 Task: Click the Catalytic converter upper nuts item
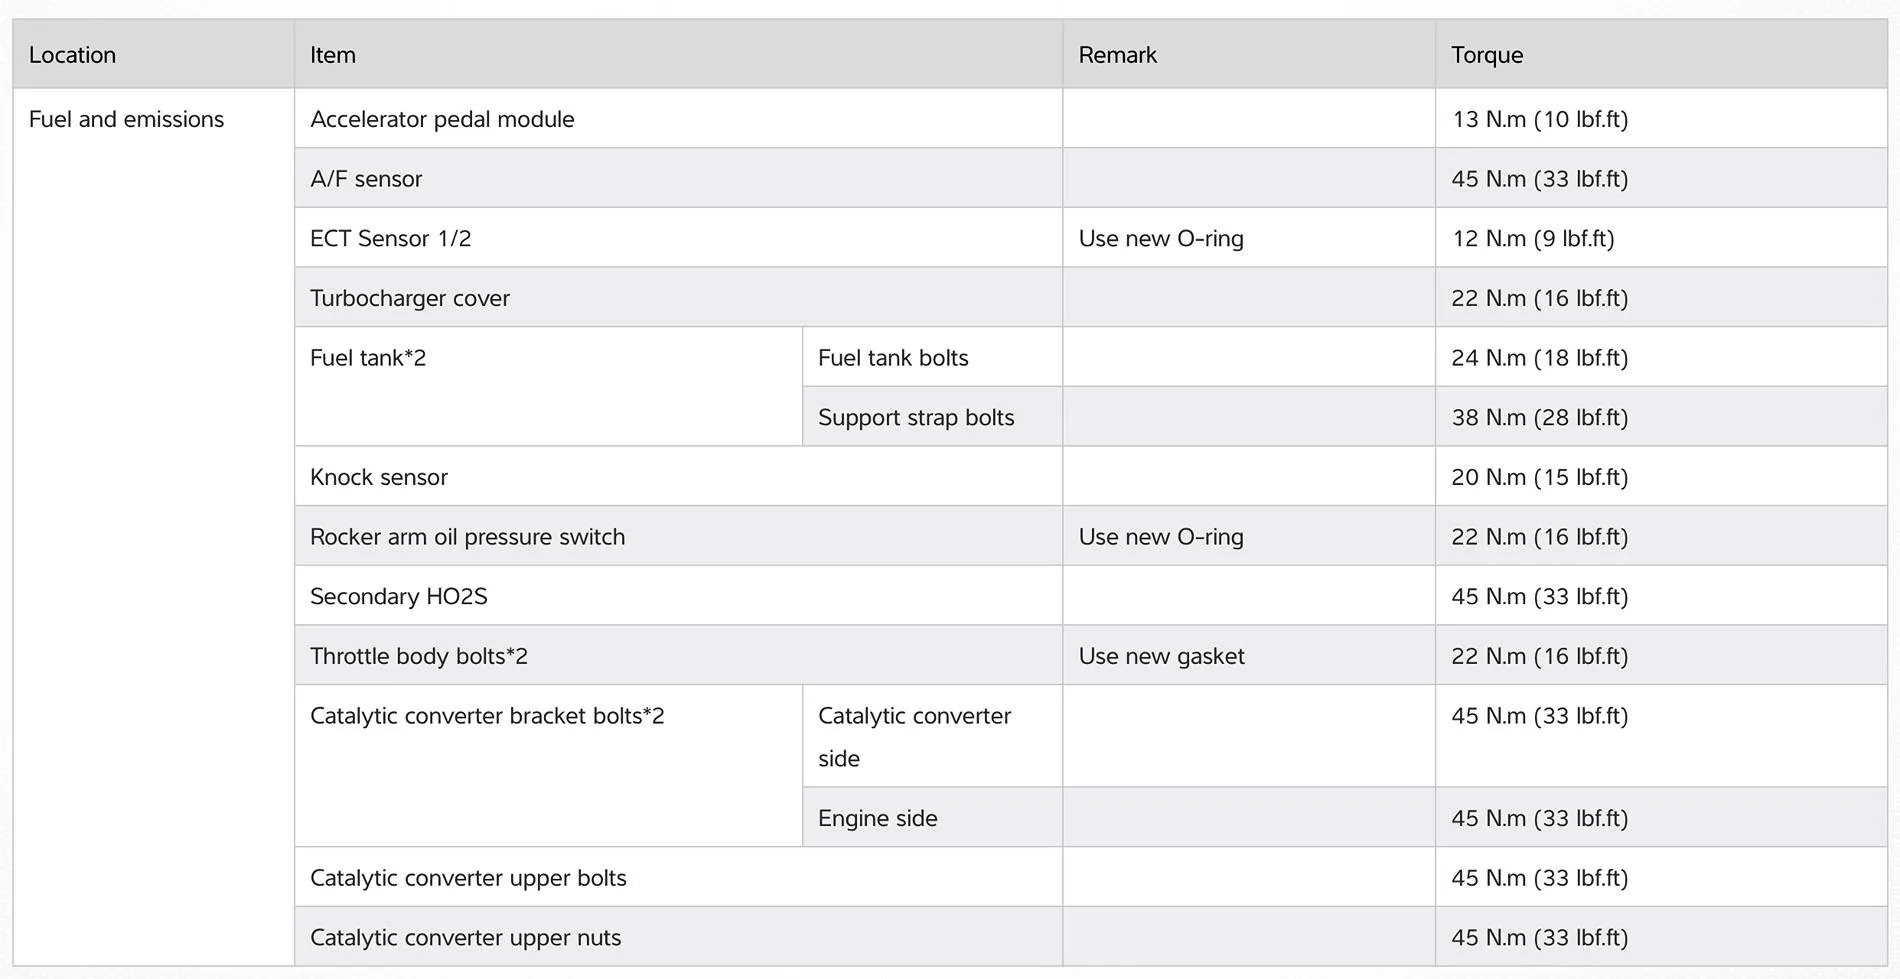coord(465,938)
